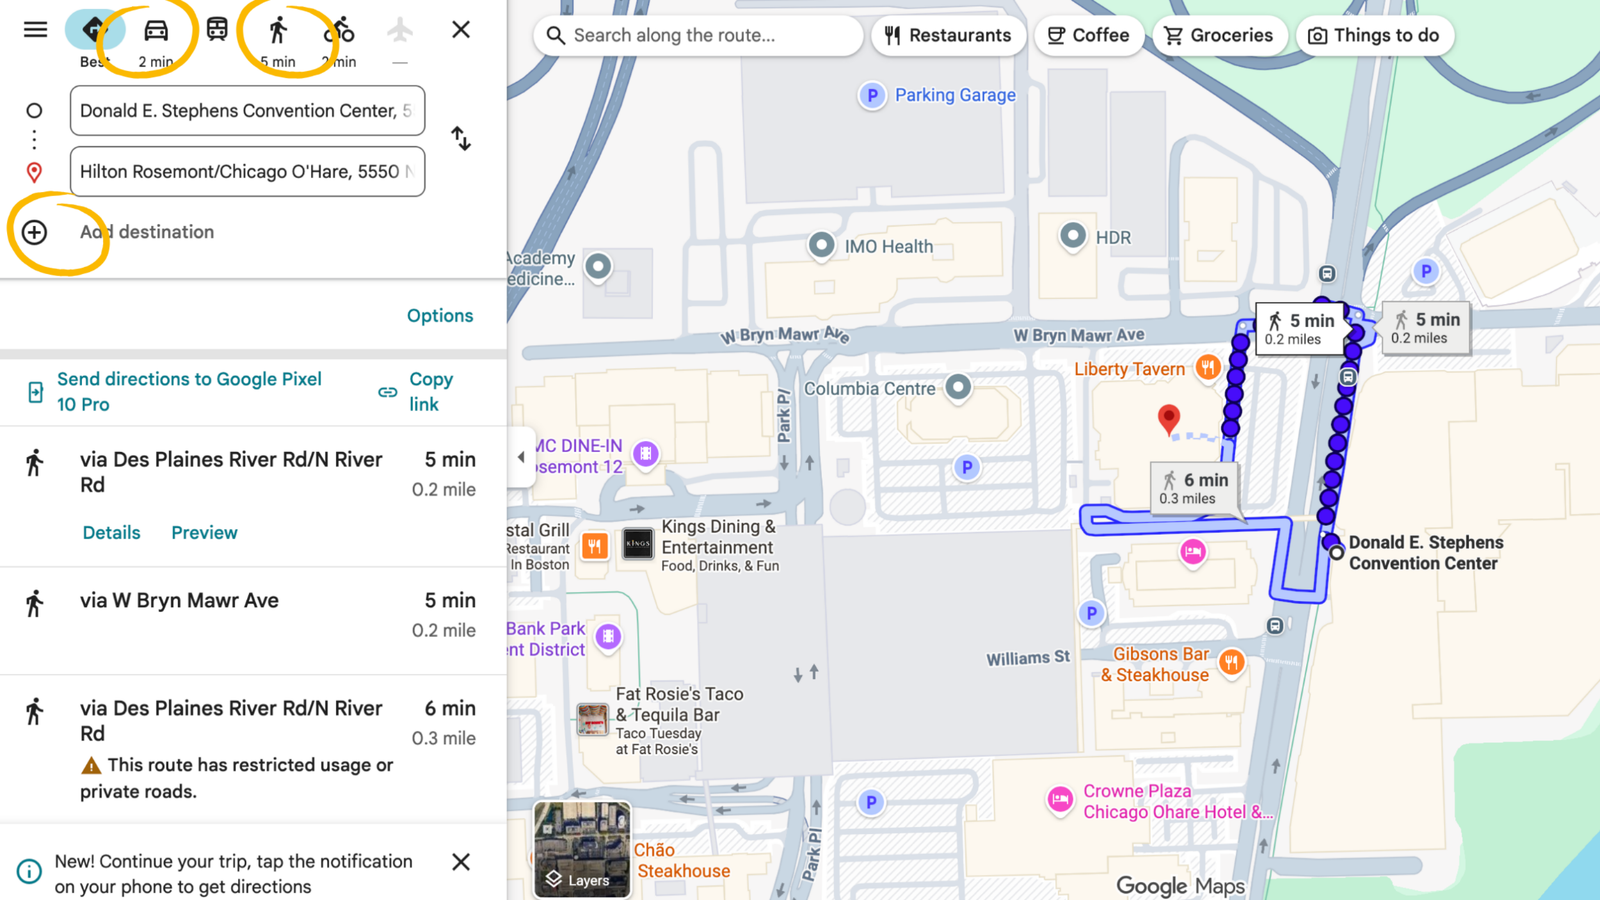Expand Details for Des Plaines River route
Image resolution: width=1600 pixels, height=900 pixels.
pos(111,533)
